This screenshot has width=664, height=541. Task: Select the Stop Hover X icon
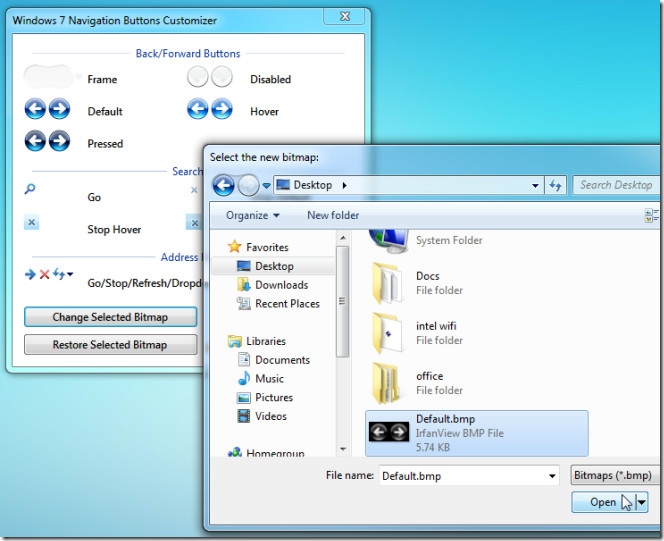[x=31, y=222]
